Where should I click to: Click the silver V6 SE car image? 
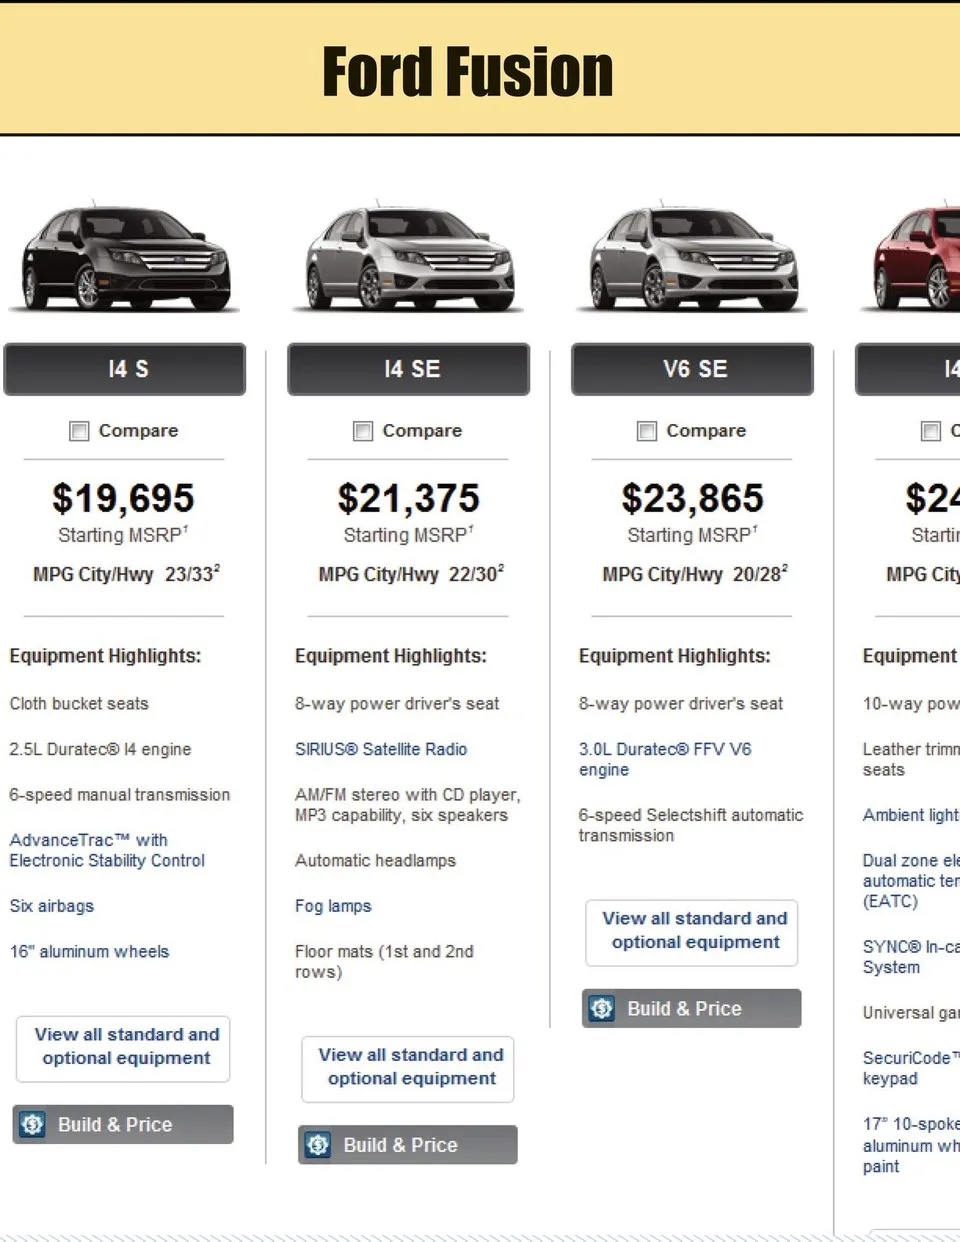[693, 258]
